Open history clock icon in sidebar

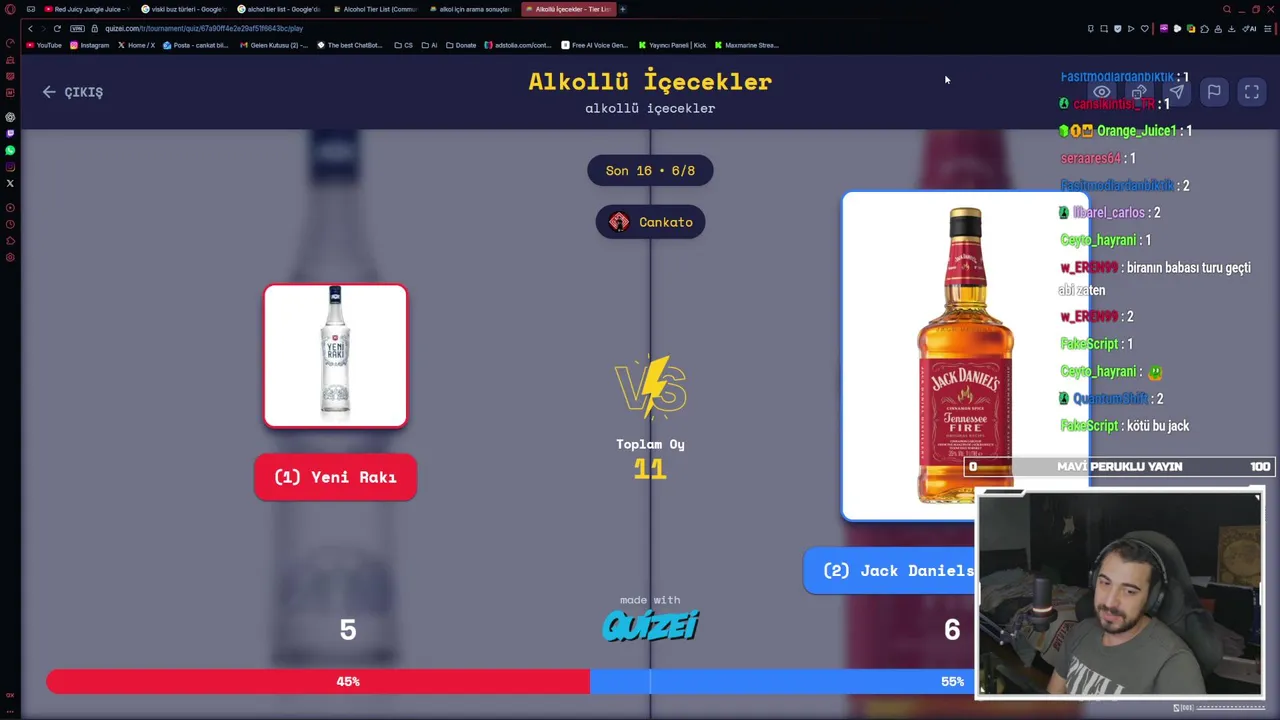coord(10,224)
